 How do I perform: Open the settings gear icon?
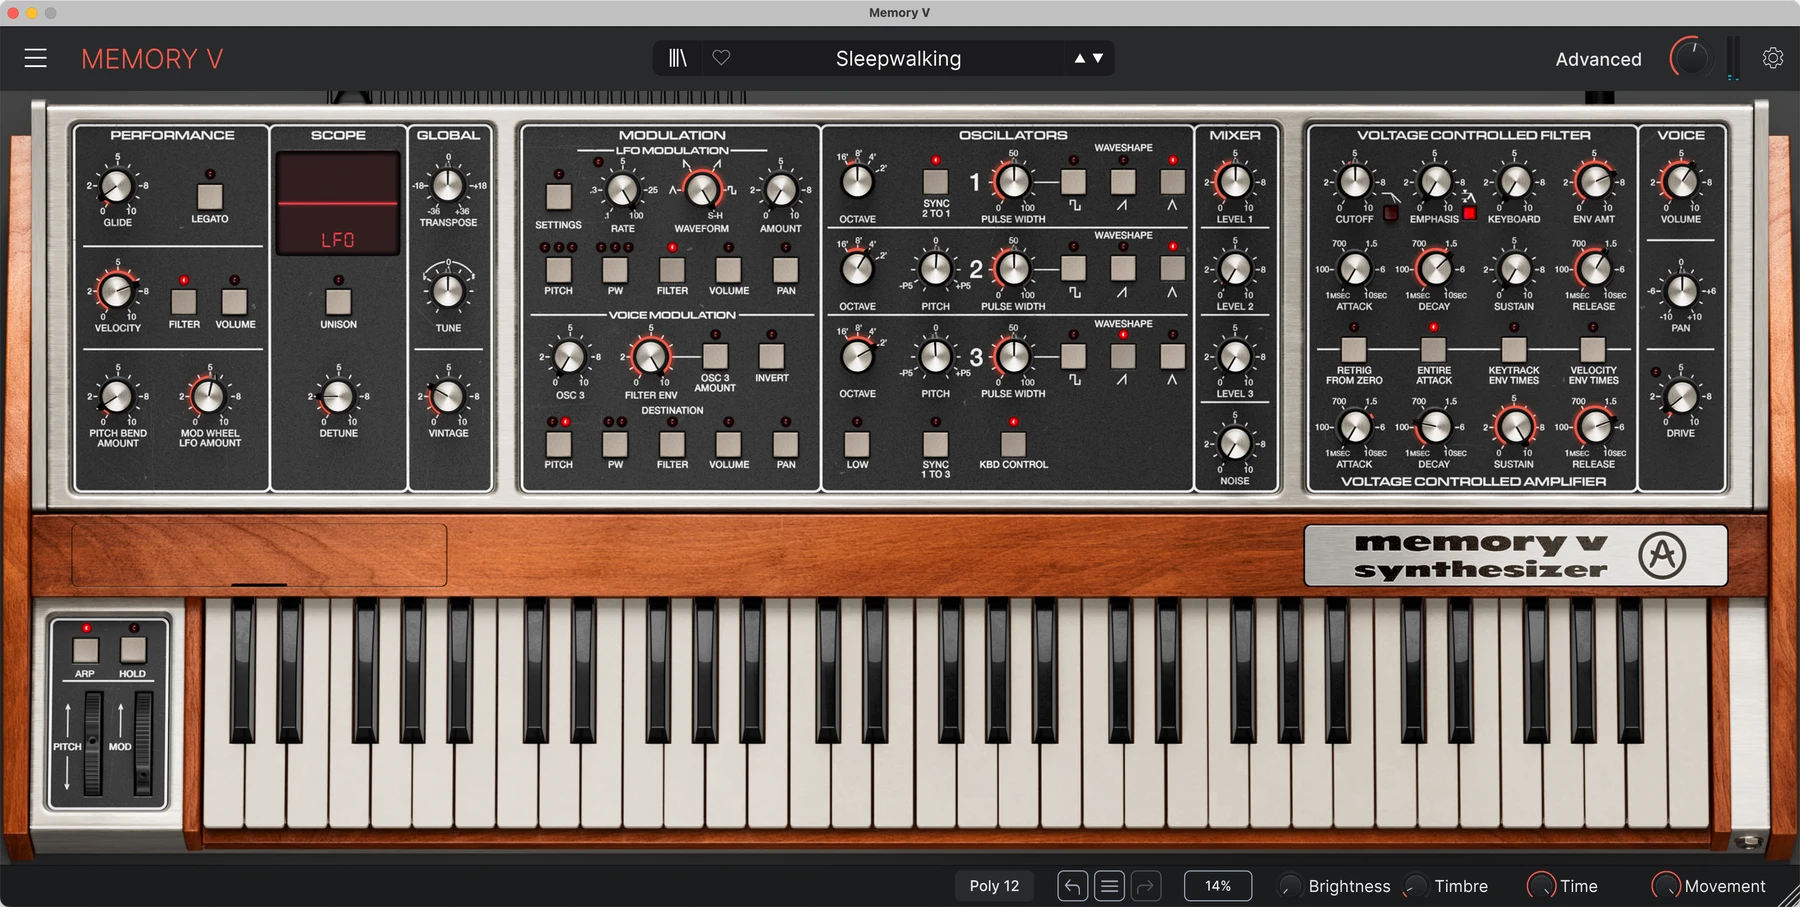[1773, 58]
